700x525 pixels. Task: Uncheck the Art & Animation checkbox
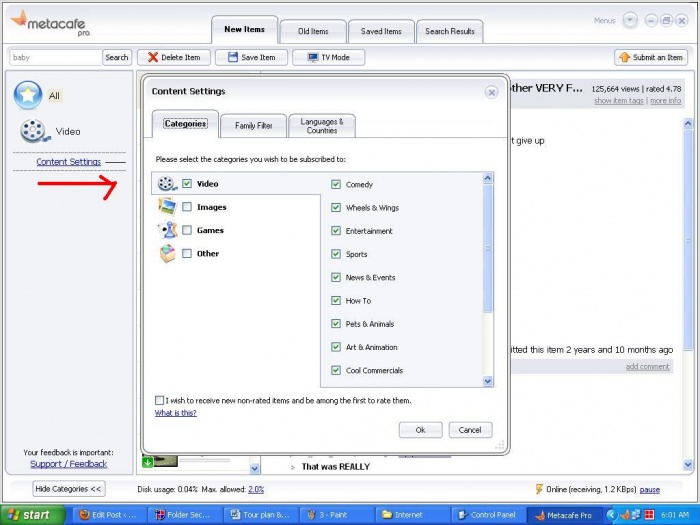pyautogui.click(x=336, y=347)
